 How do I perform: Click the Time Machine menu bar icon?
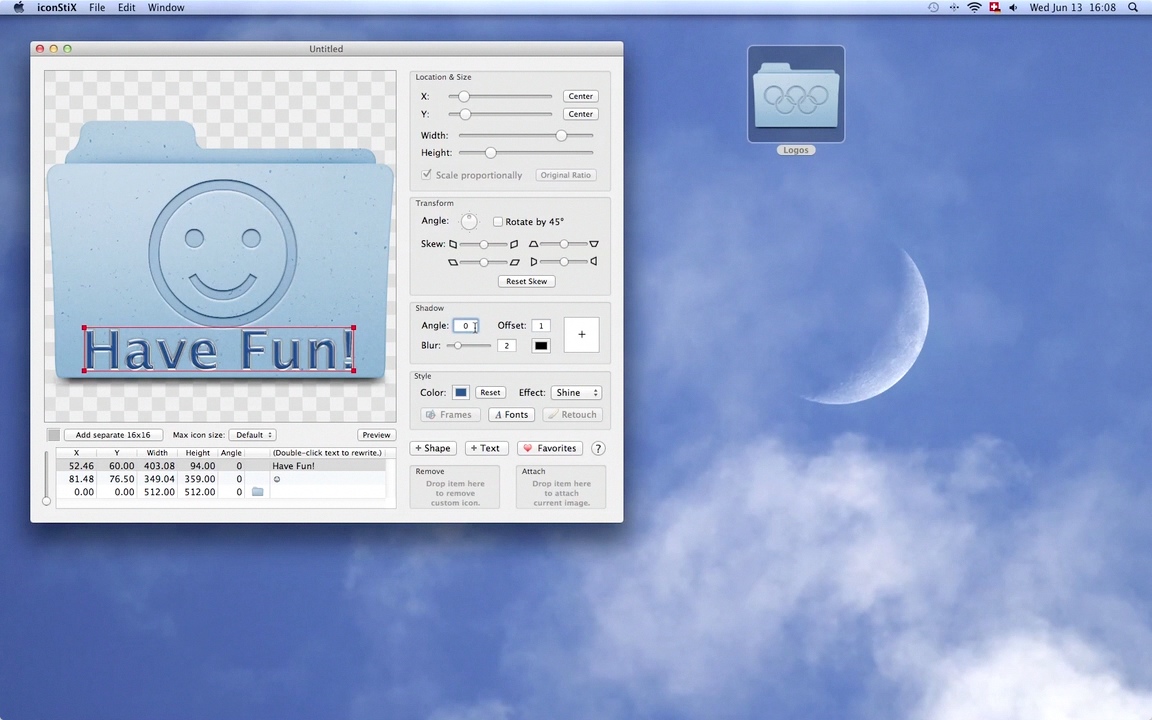click(x=933, y=7)
